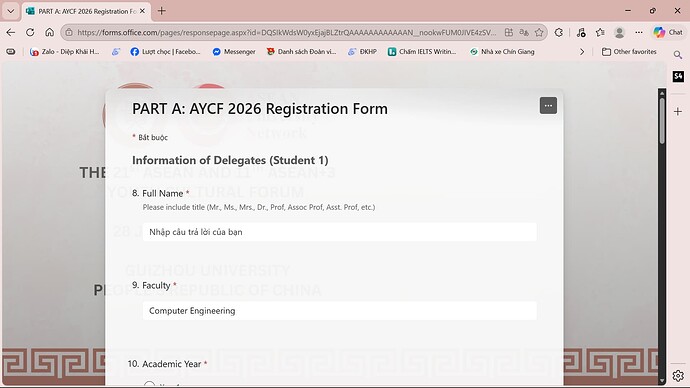
Task: Open the Favorites hub star icon
Action: (600, 32)
